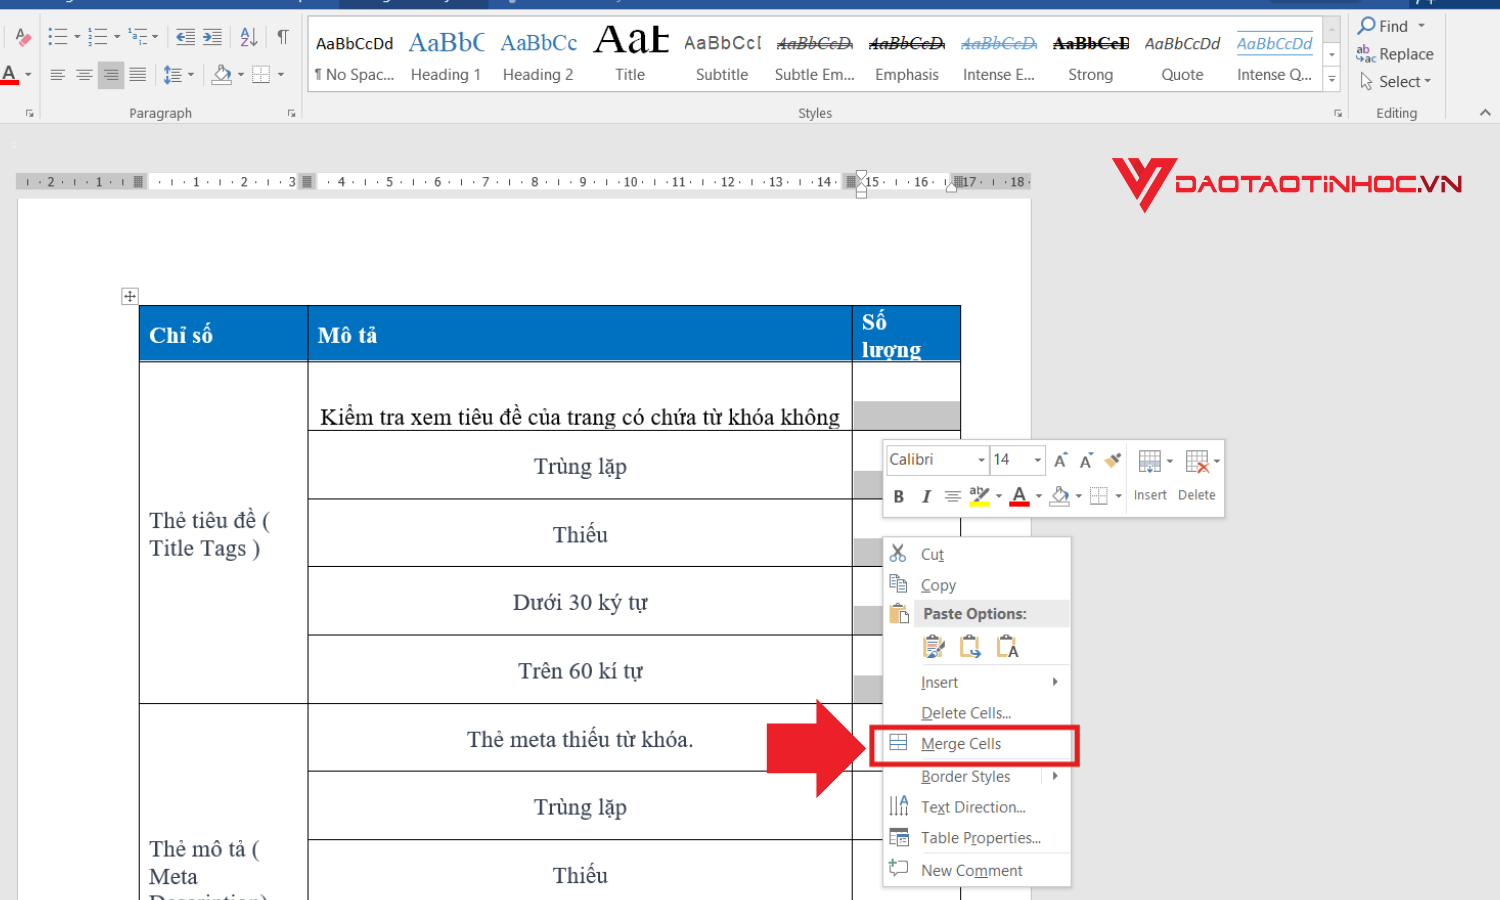Open ribbon borders dropdown arrow
This screenshot has width=1500, height=900.
[x=281, y=75]
